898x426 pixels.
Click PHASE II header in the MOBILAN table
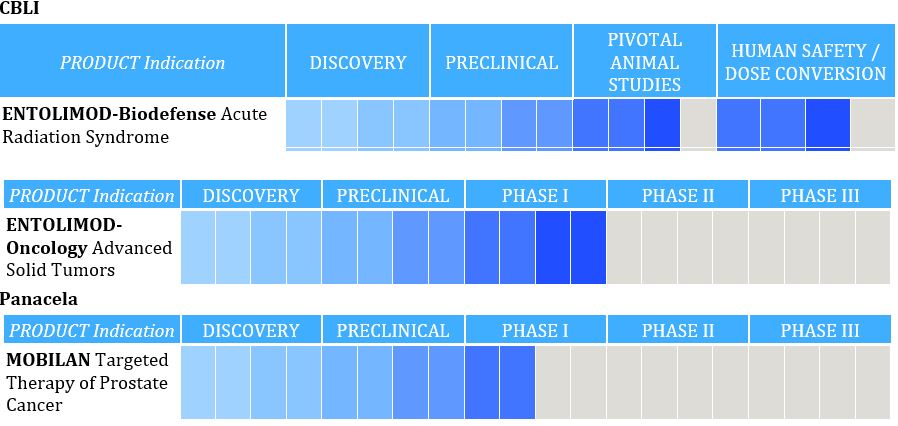[x=677, y=330]
